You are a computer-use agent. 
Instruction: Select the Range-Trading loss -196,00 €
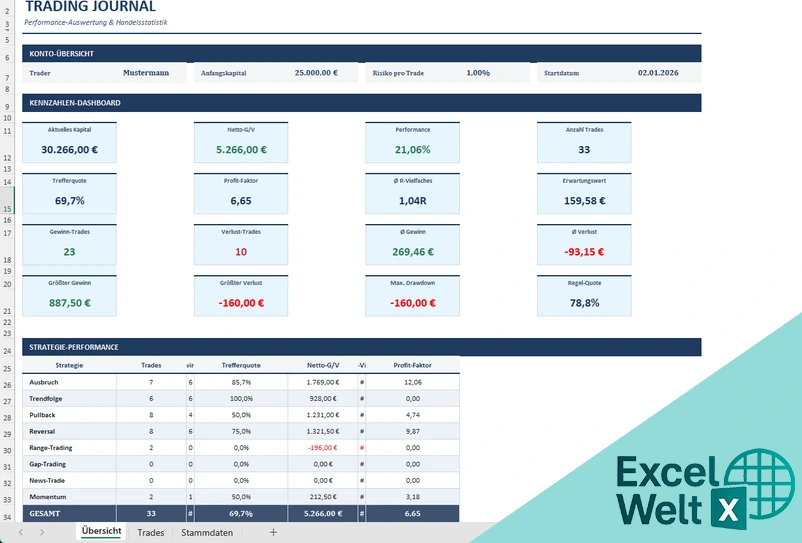pos(323,447)
